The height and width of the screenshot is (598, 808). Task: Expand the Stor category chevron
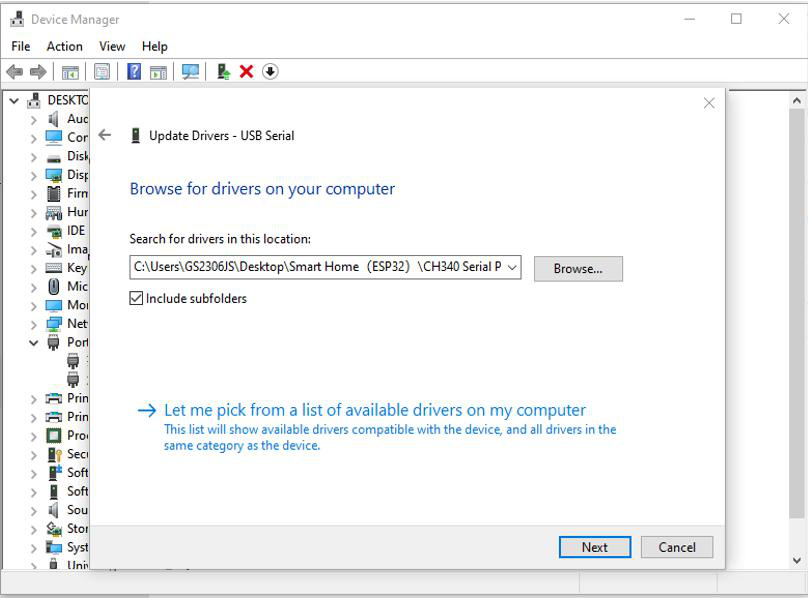coord(33,529)
